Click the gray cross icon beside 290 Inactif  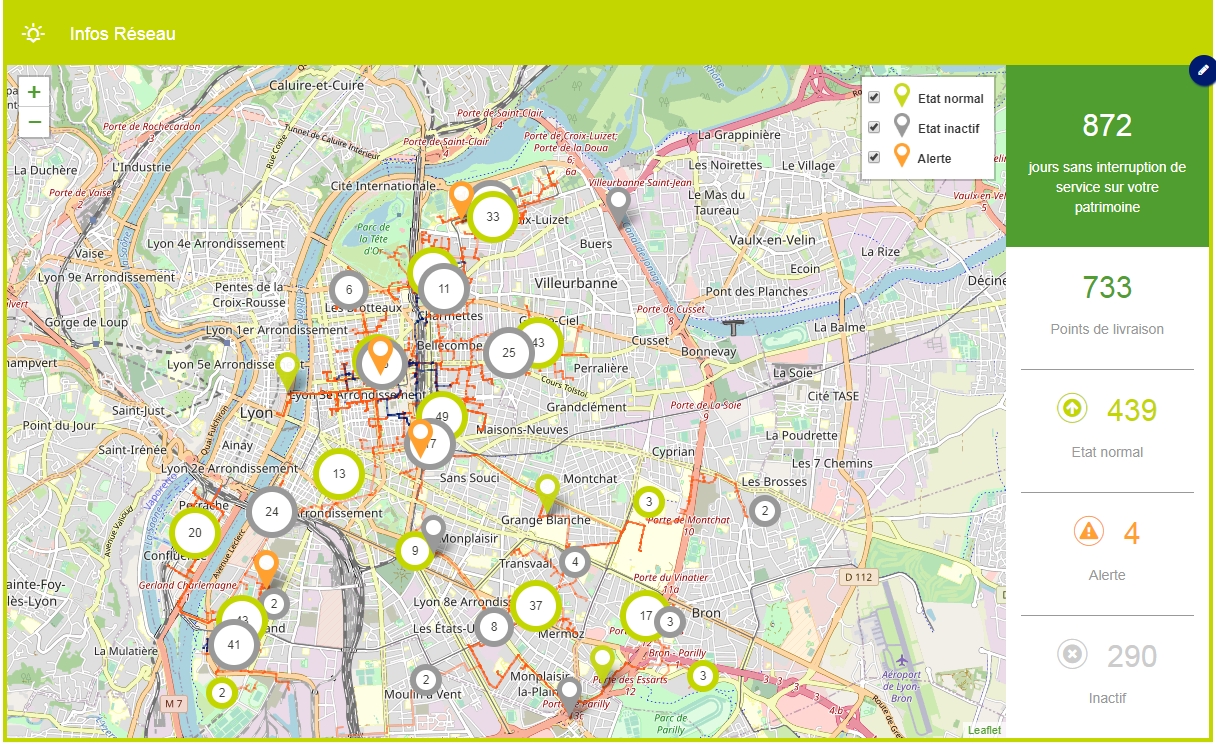pos(1072,655)
